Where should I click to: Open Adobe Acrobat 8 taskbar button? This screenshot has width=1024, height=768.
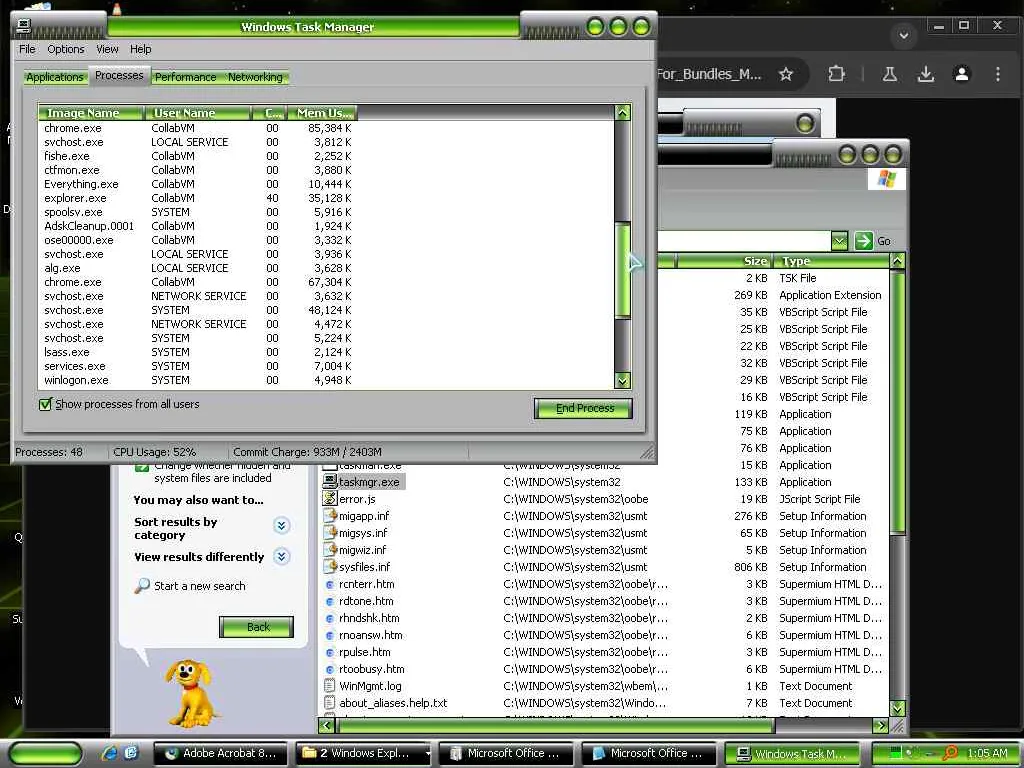[x=220, y=753]
